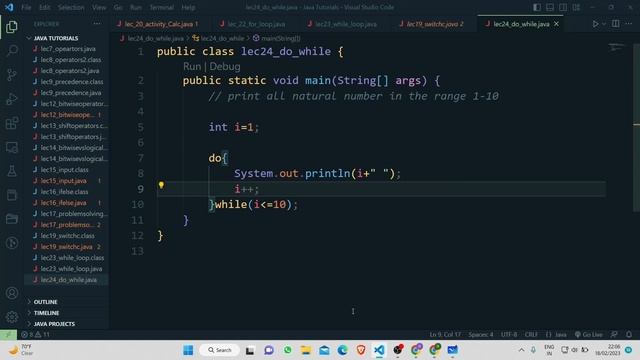This screenshot has height=360, width=640.
Task: Open the Edit menu
Action: [x=44, y=7]
